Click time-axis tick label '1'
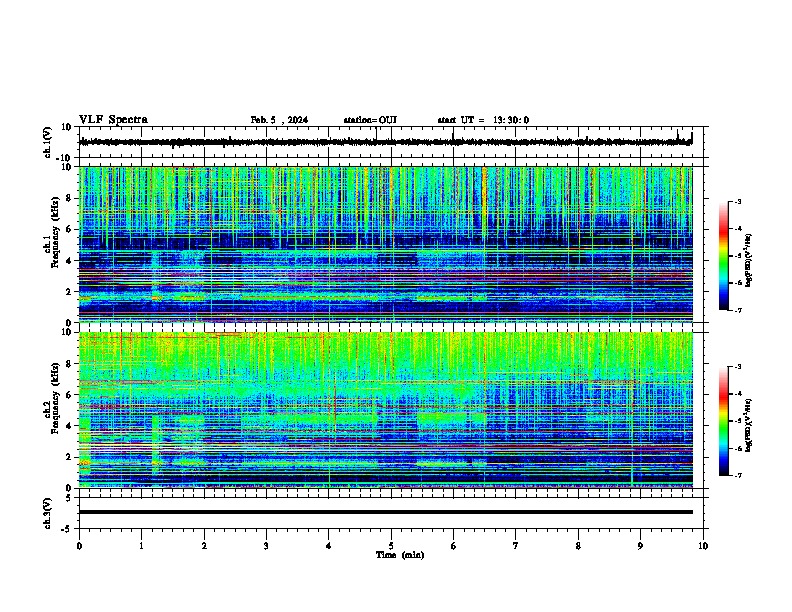Image resolution: width=792 pixels, height=612 pixels. (x=141, y=546)
